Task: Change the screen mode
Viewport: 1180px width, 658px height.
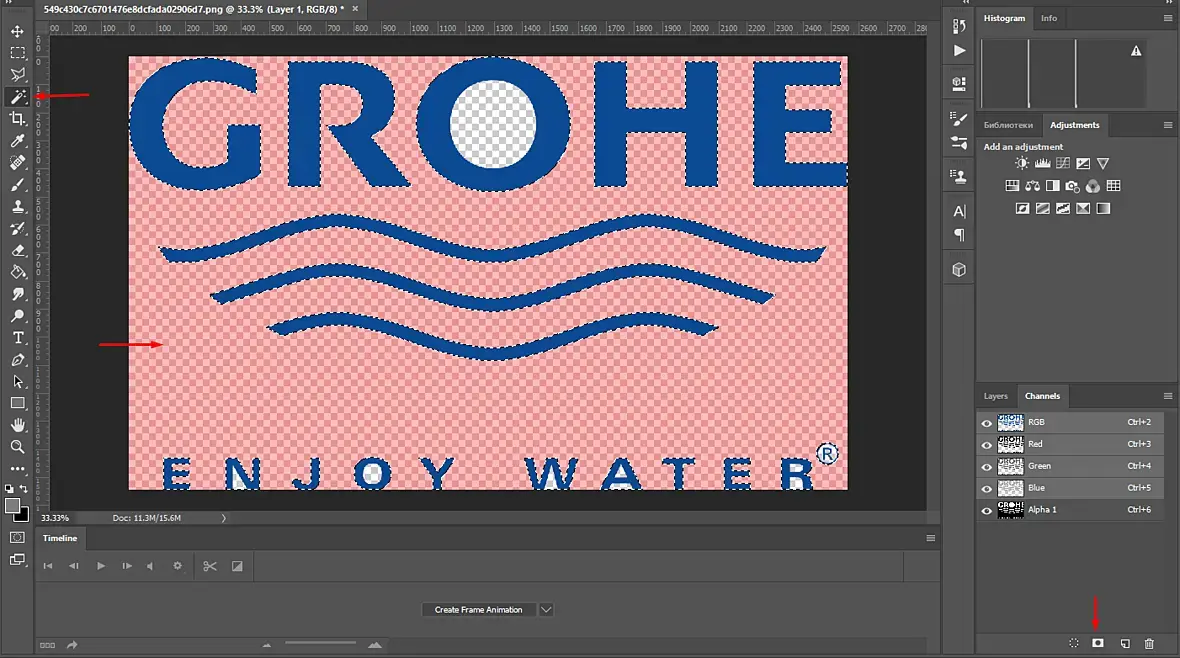Action: (17, 559)
